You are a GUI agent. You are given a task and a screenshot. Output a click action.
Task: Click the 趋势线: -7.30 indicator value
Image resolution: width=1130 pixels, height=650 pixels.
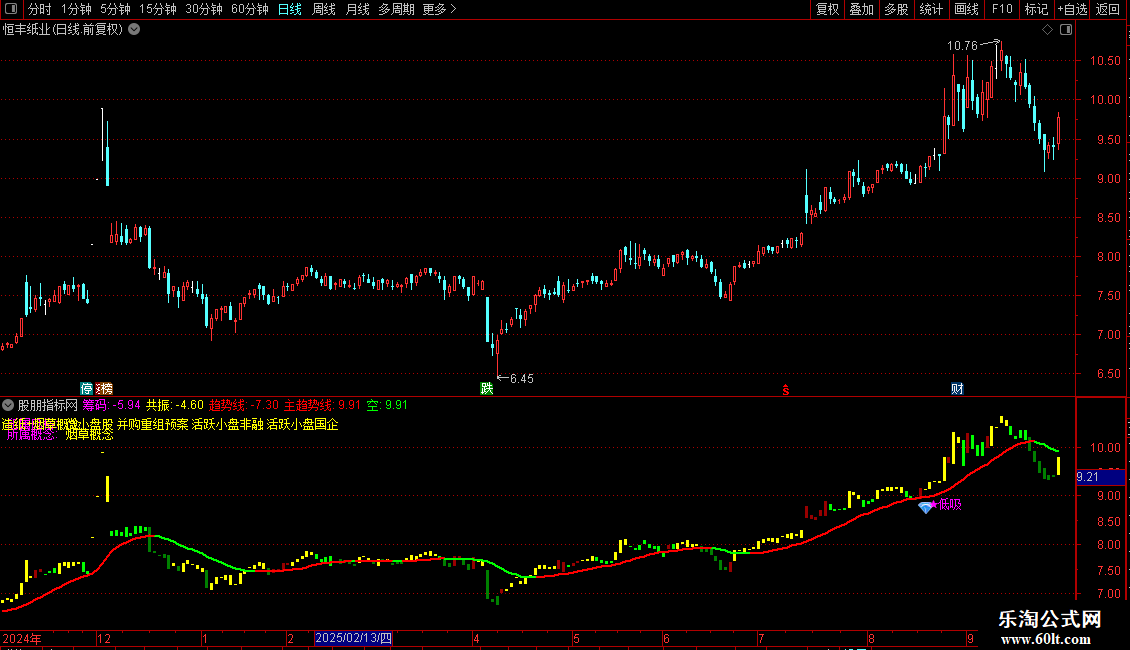(244, 405)
